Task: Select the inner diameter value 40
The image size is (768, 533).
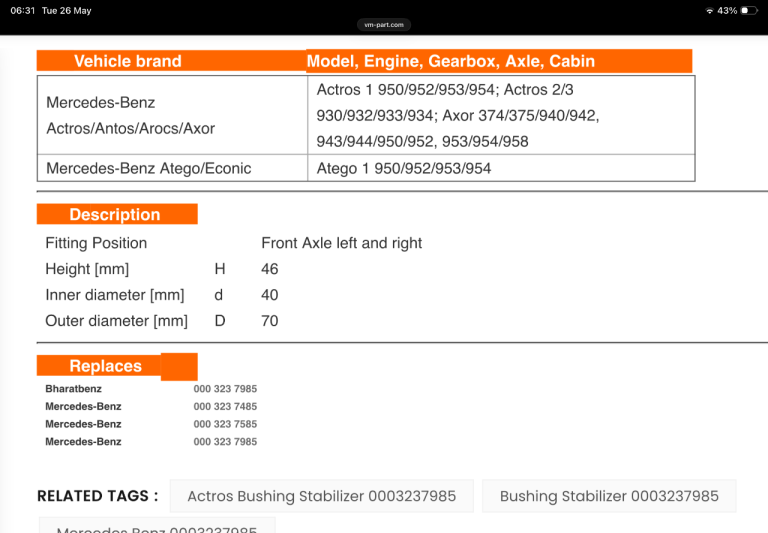Action: (x=269, y=295)
